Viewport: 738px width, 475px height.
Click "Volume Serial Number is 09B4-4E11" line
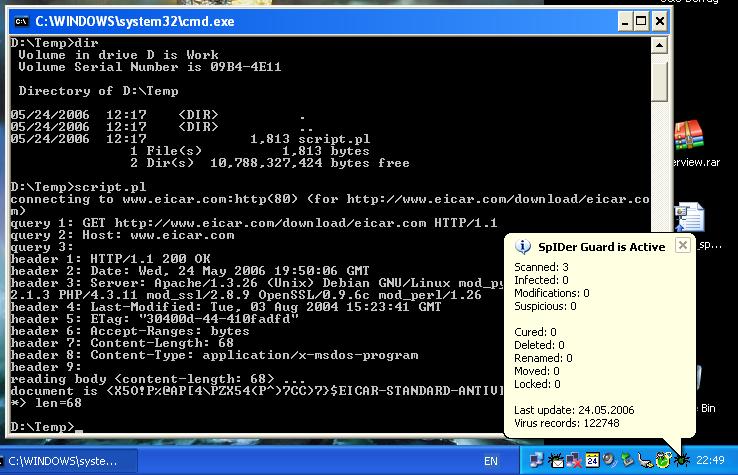(x=150, y=67)
